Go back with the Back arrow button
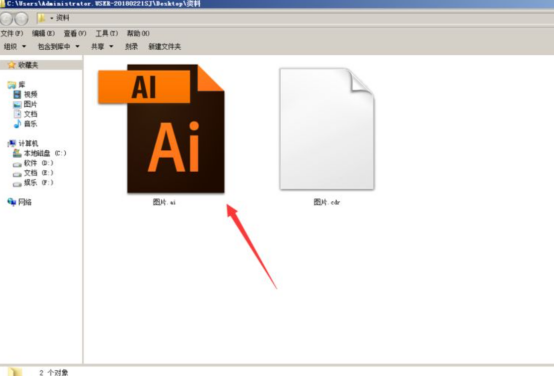554x377 pixels. [x=7, y=18]
